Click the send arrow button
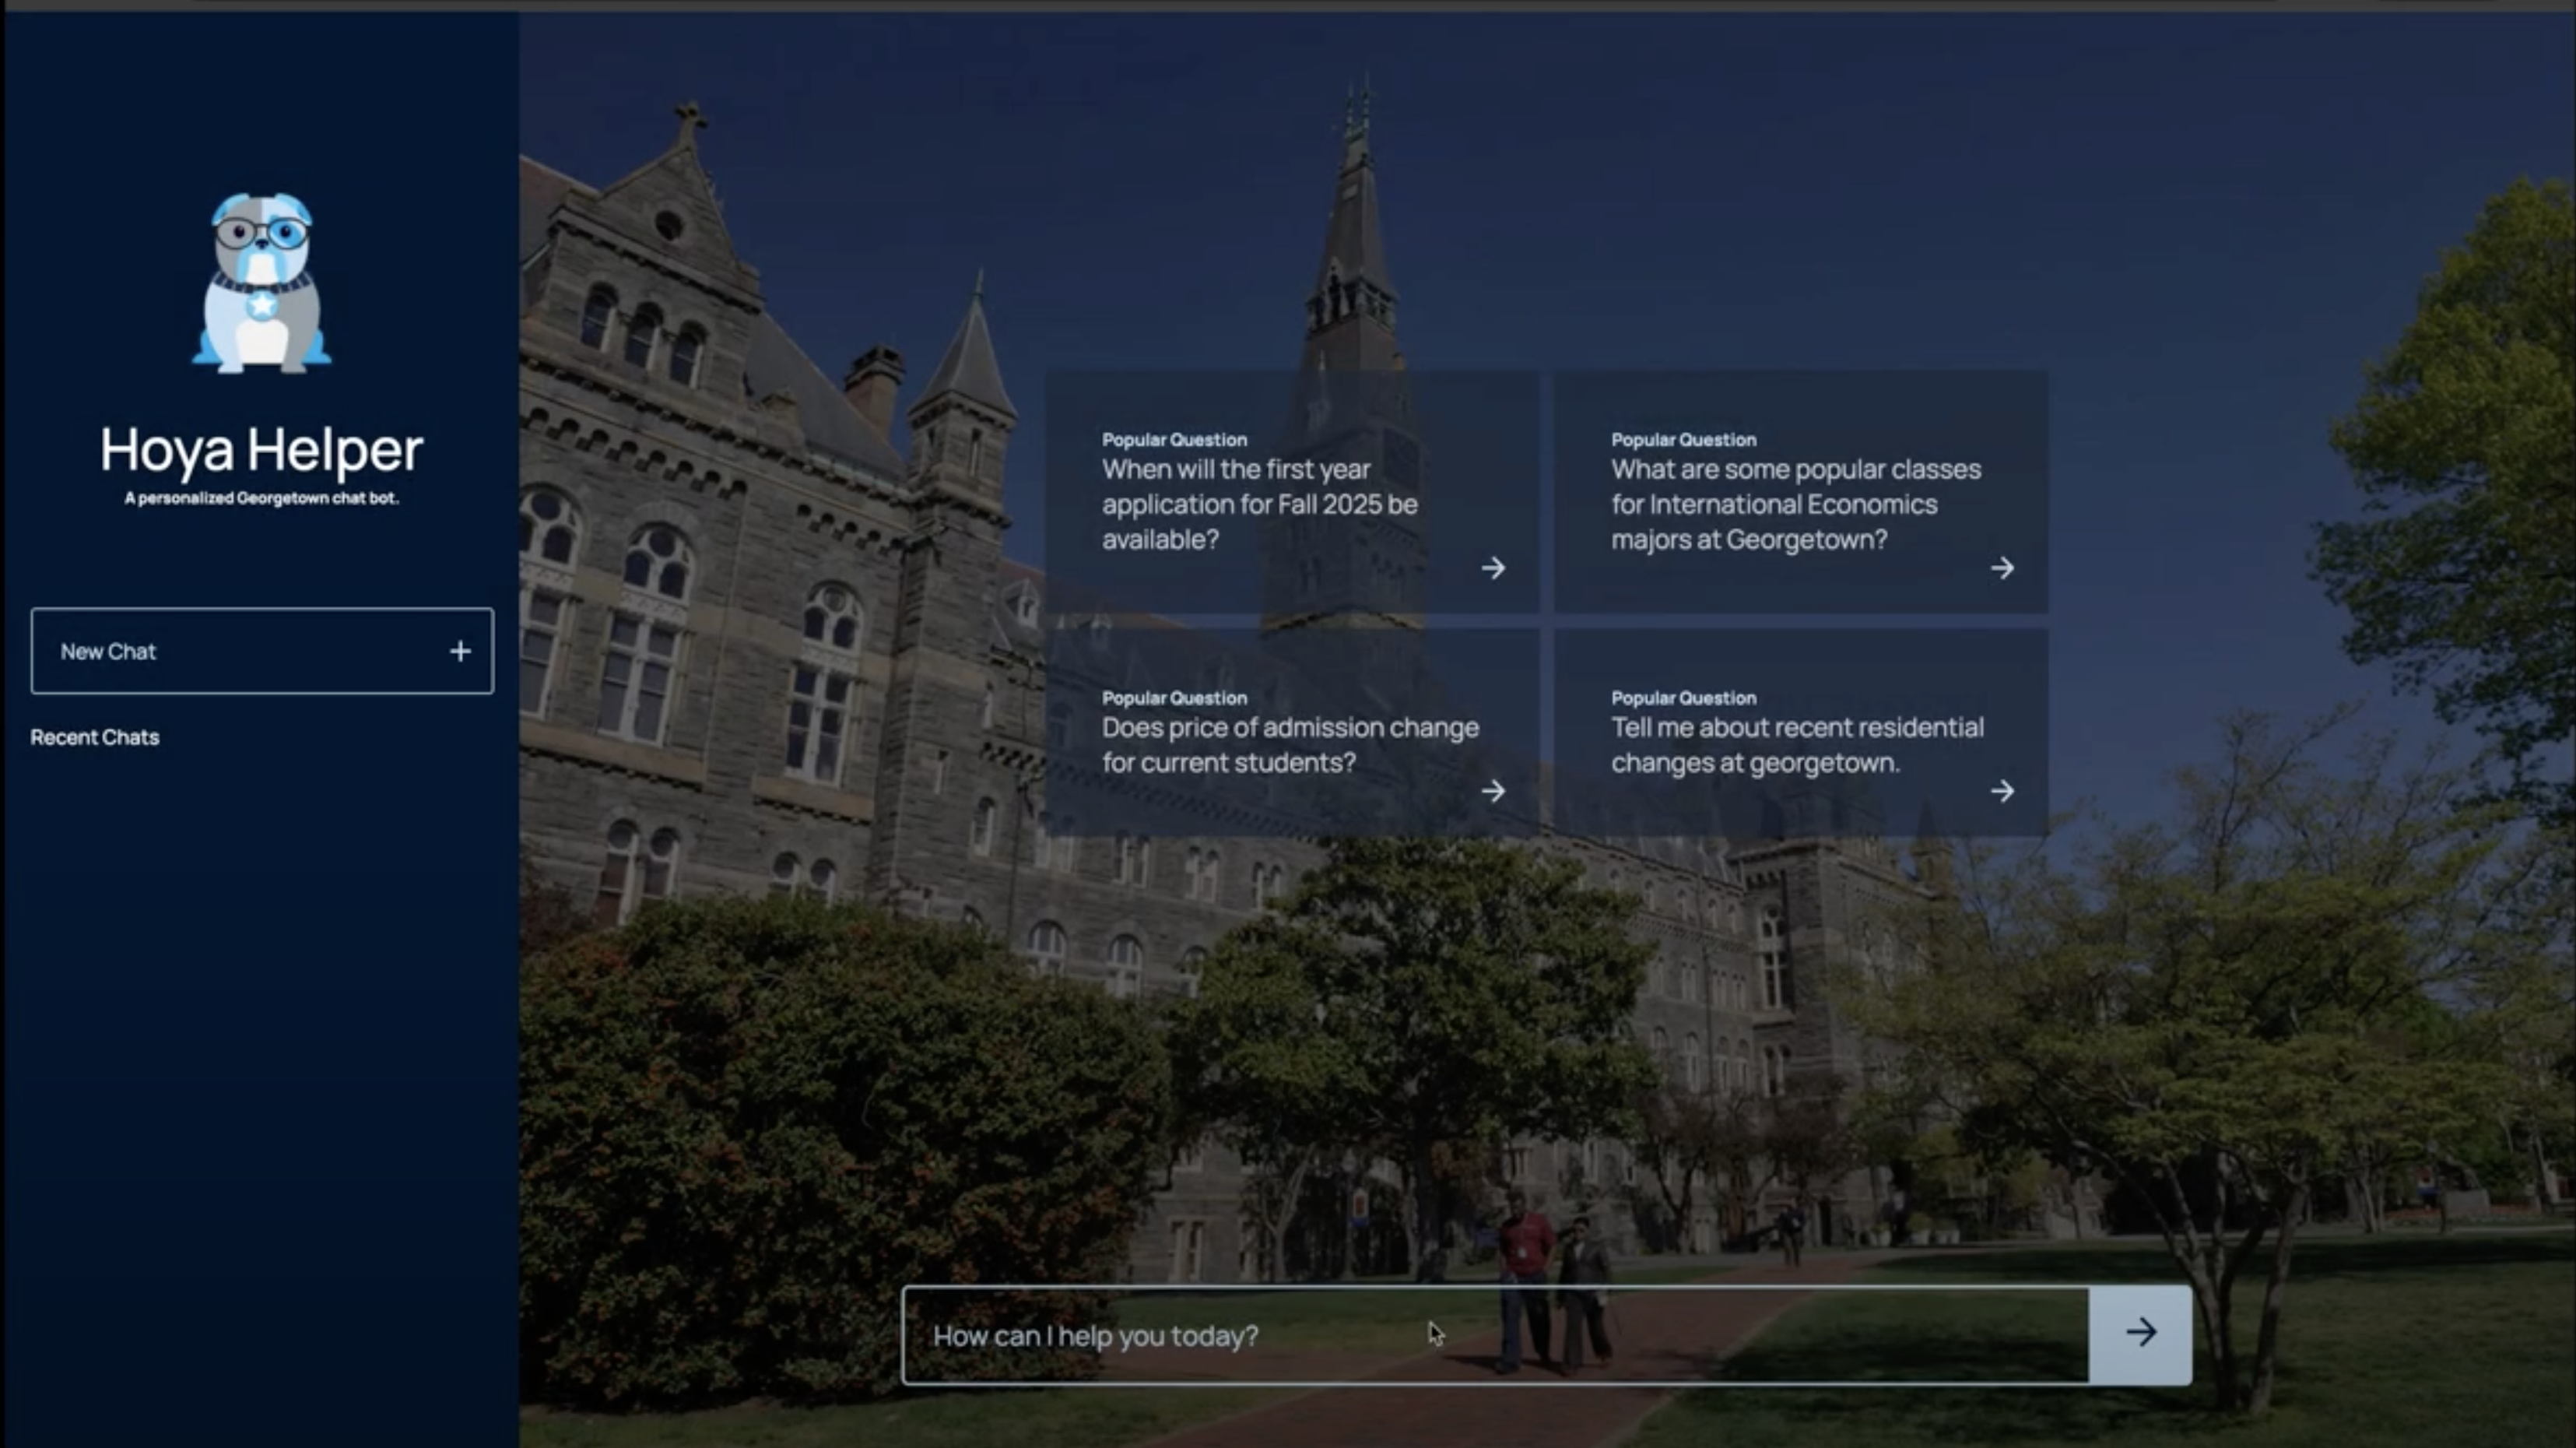This screenshot has width=2576, height=1448. click(x=2140, y=1334)
